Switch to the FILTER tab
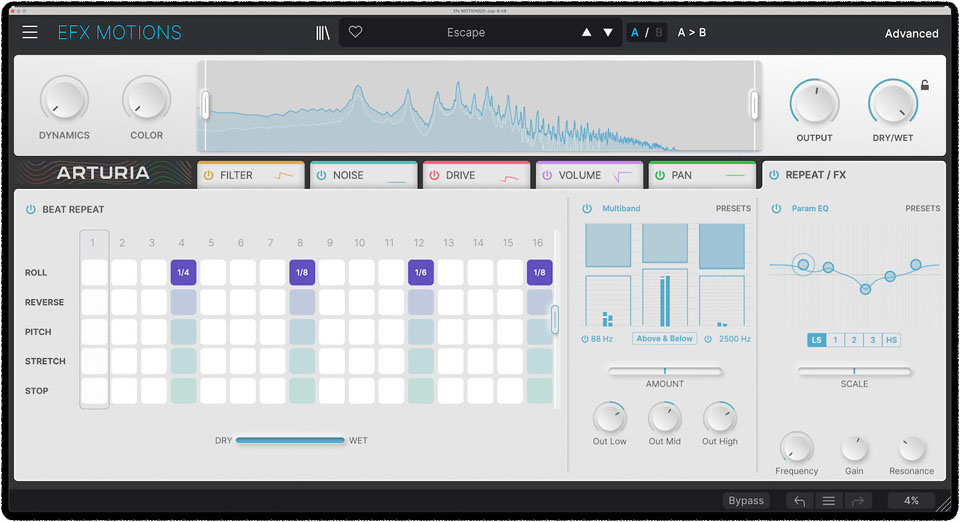Screen dimensions: 960x522 point(250,175)
